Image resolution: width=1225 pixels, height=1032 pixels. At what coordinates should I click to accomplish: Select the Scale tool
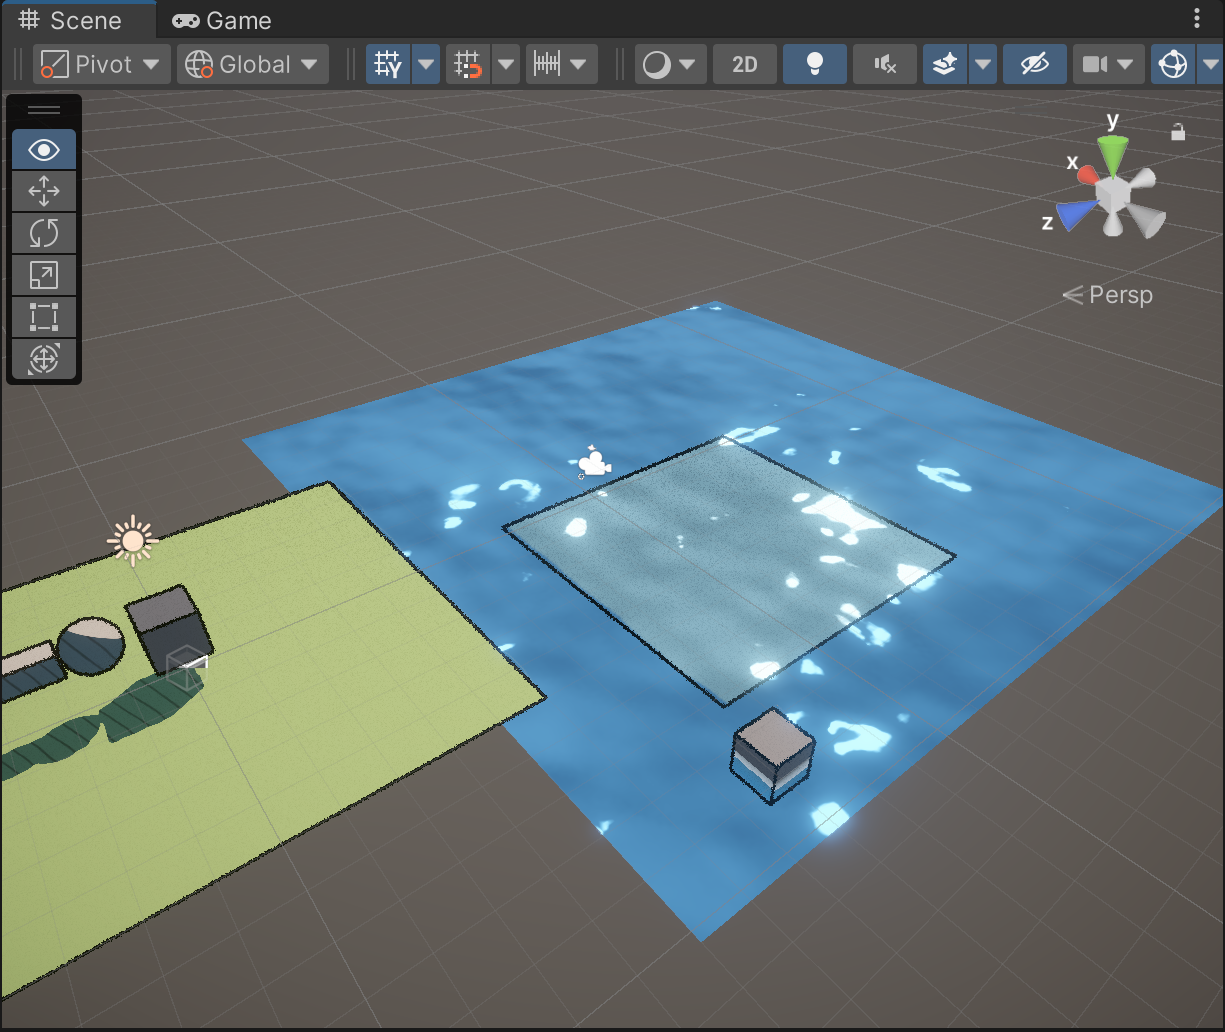click(x=44, y=275)
